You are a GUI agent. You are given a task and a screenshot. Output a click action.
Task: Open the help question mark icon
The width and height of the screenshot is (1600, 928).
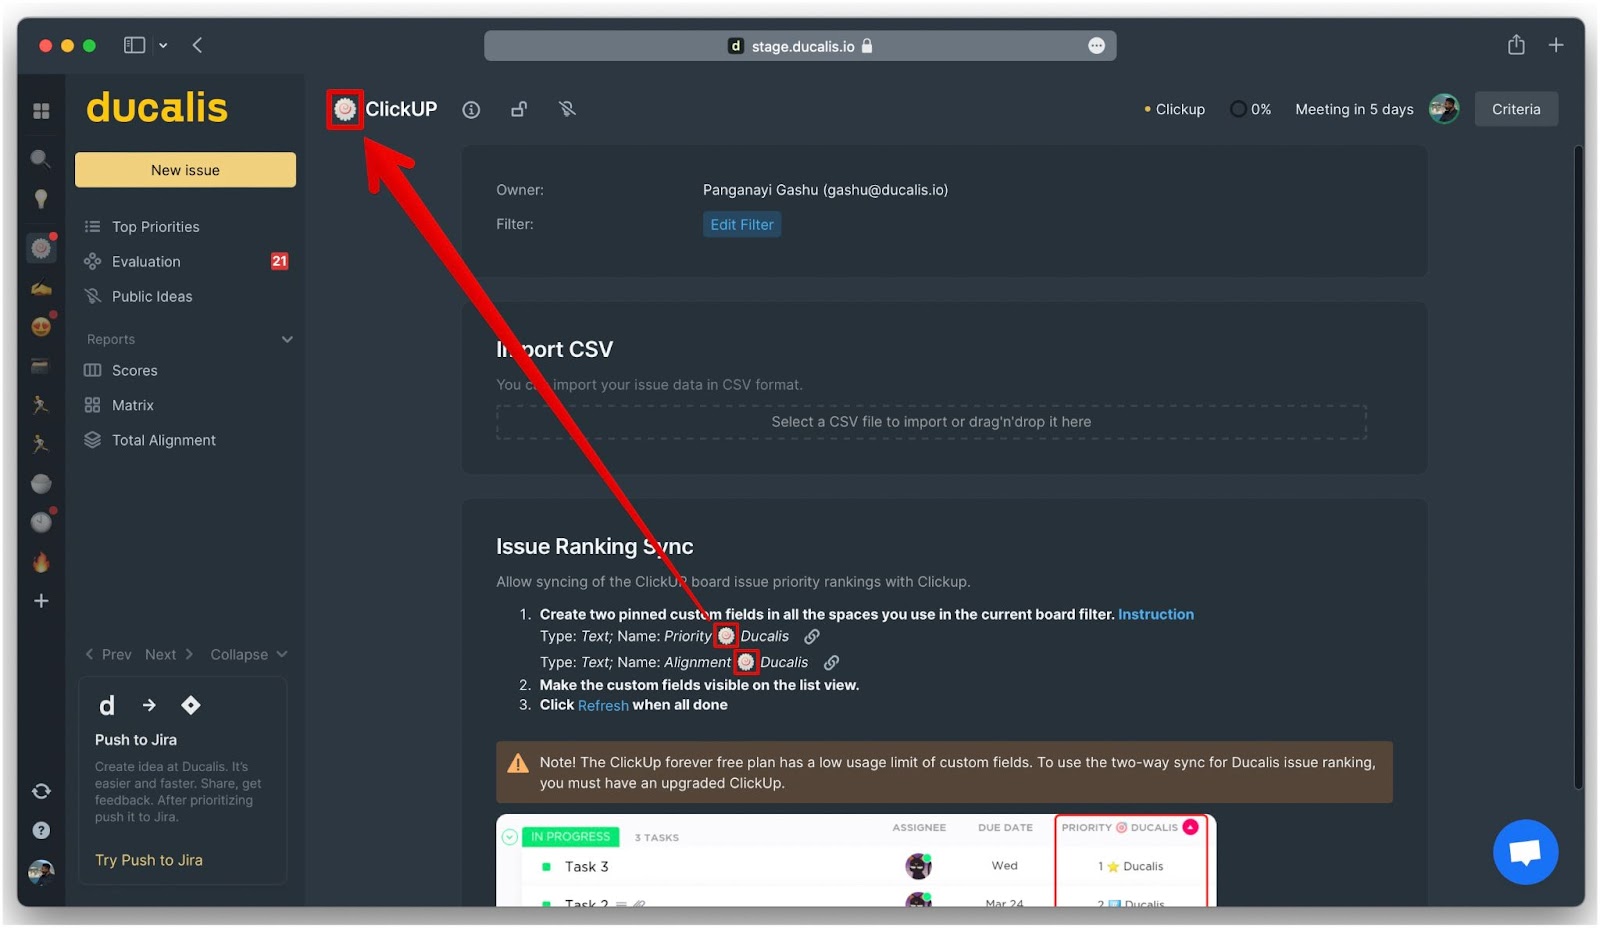[x=41, y=830]
